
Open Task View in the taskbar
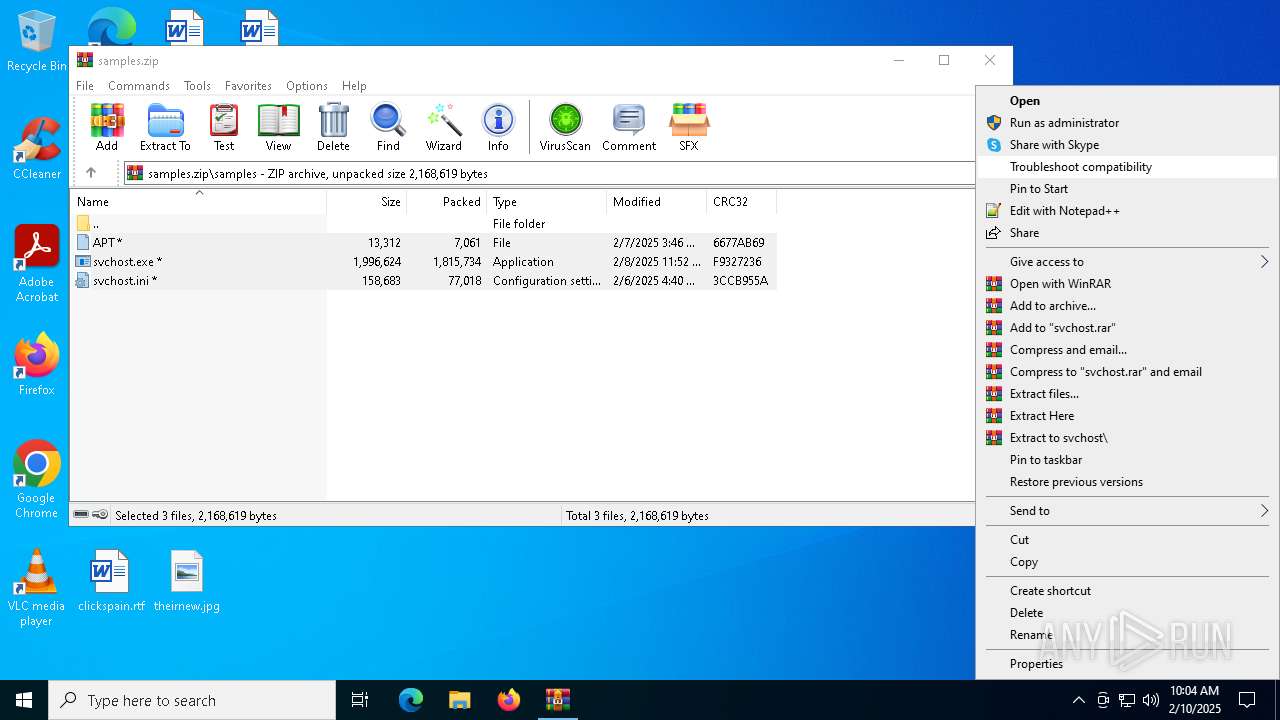pos(360,700)
